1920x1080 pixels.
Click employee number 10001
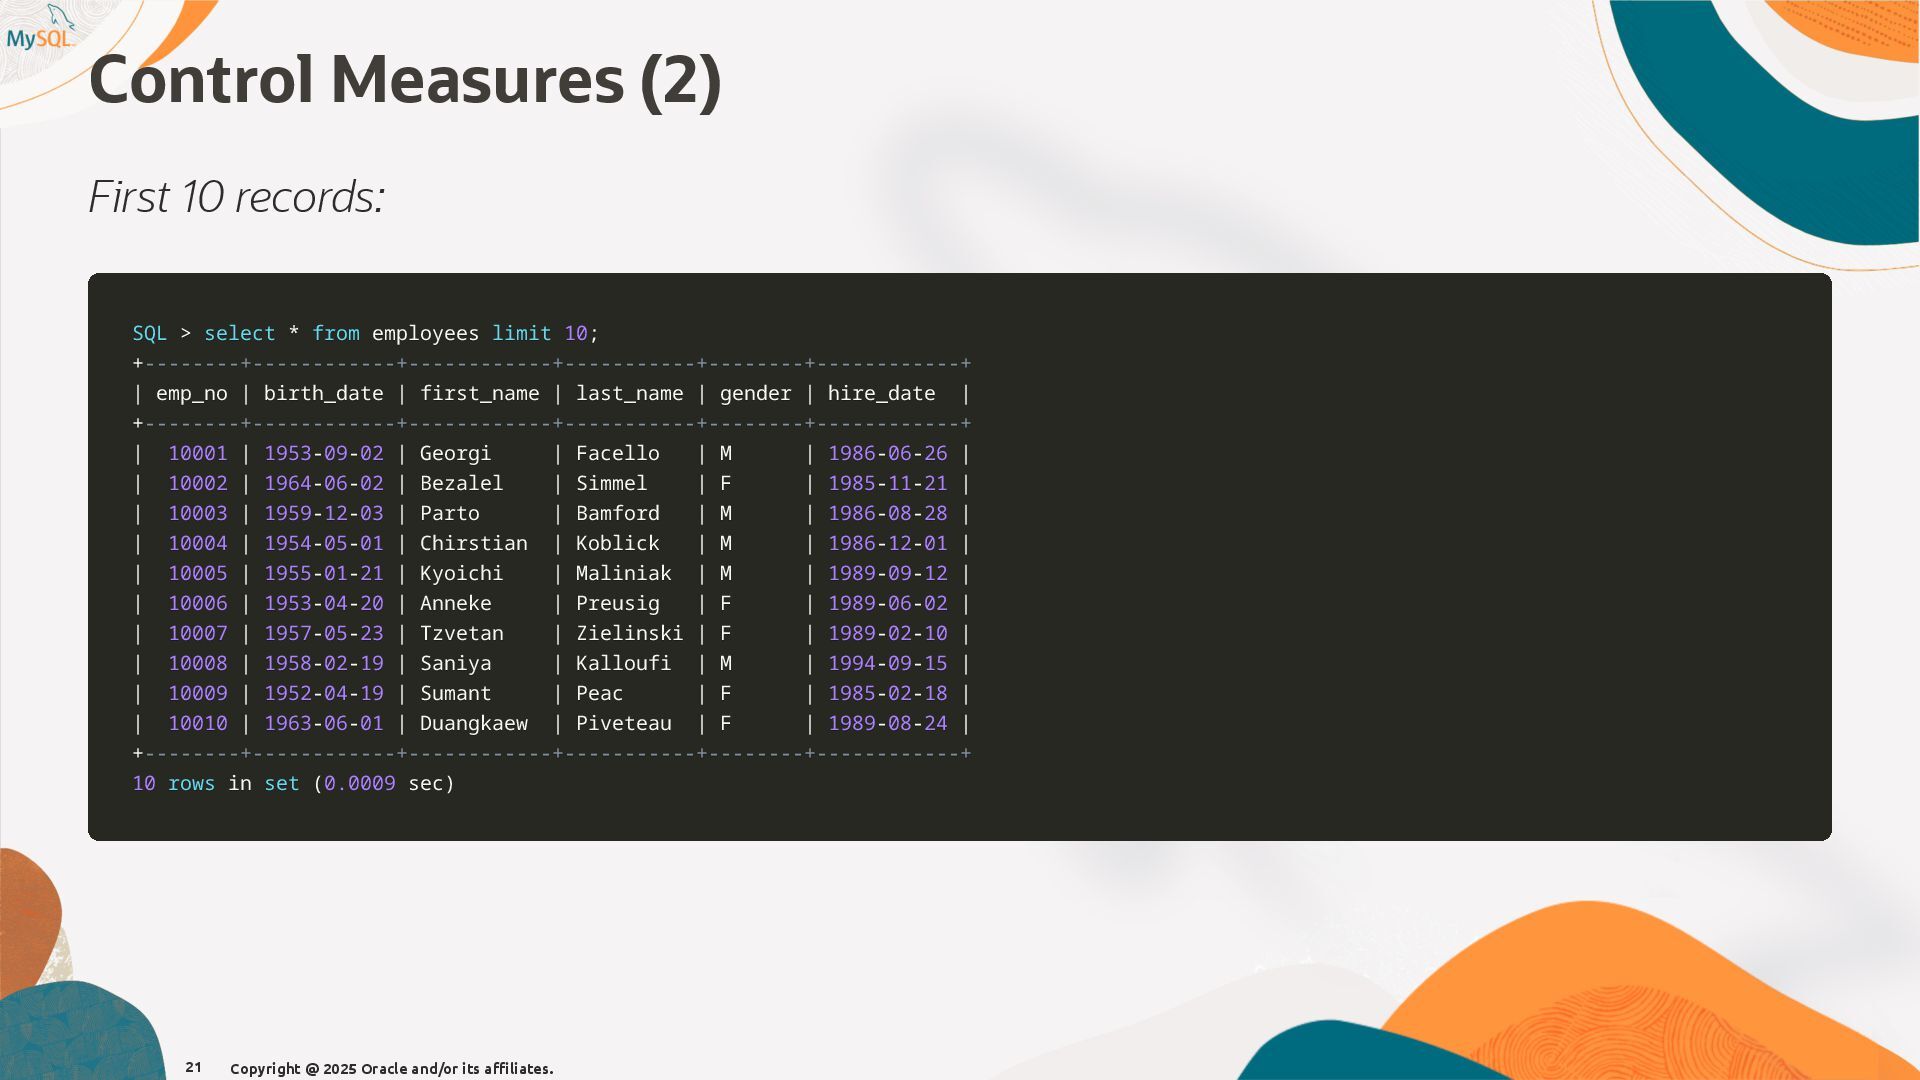pos(197,453)
